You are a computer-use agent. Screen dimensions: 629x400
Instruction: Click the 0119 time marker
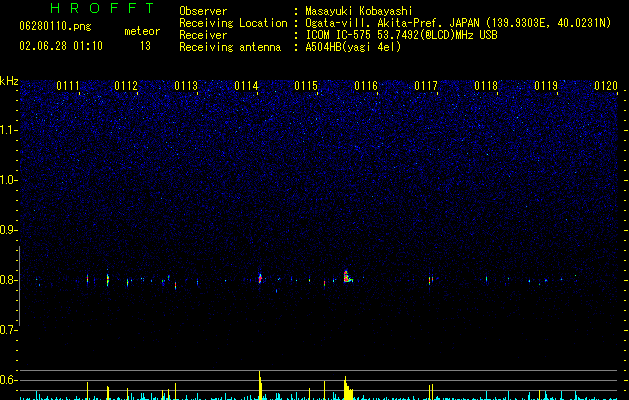(x=546, y=86)
